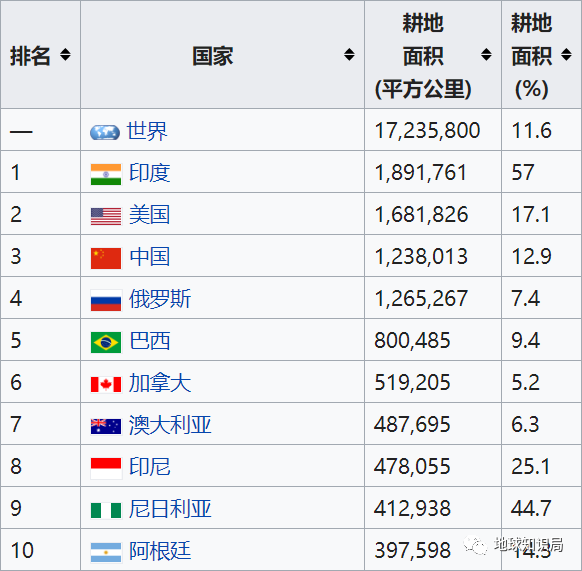Click the Australia flag icon
The height and width of the screenshot is (571, 582).
(x=106, y=426)
